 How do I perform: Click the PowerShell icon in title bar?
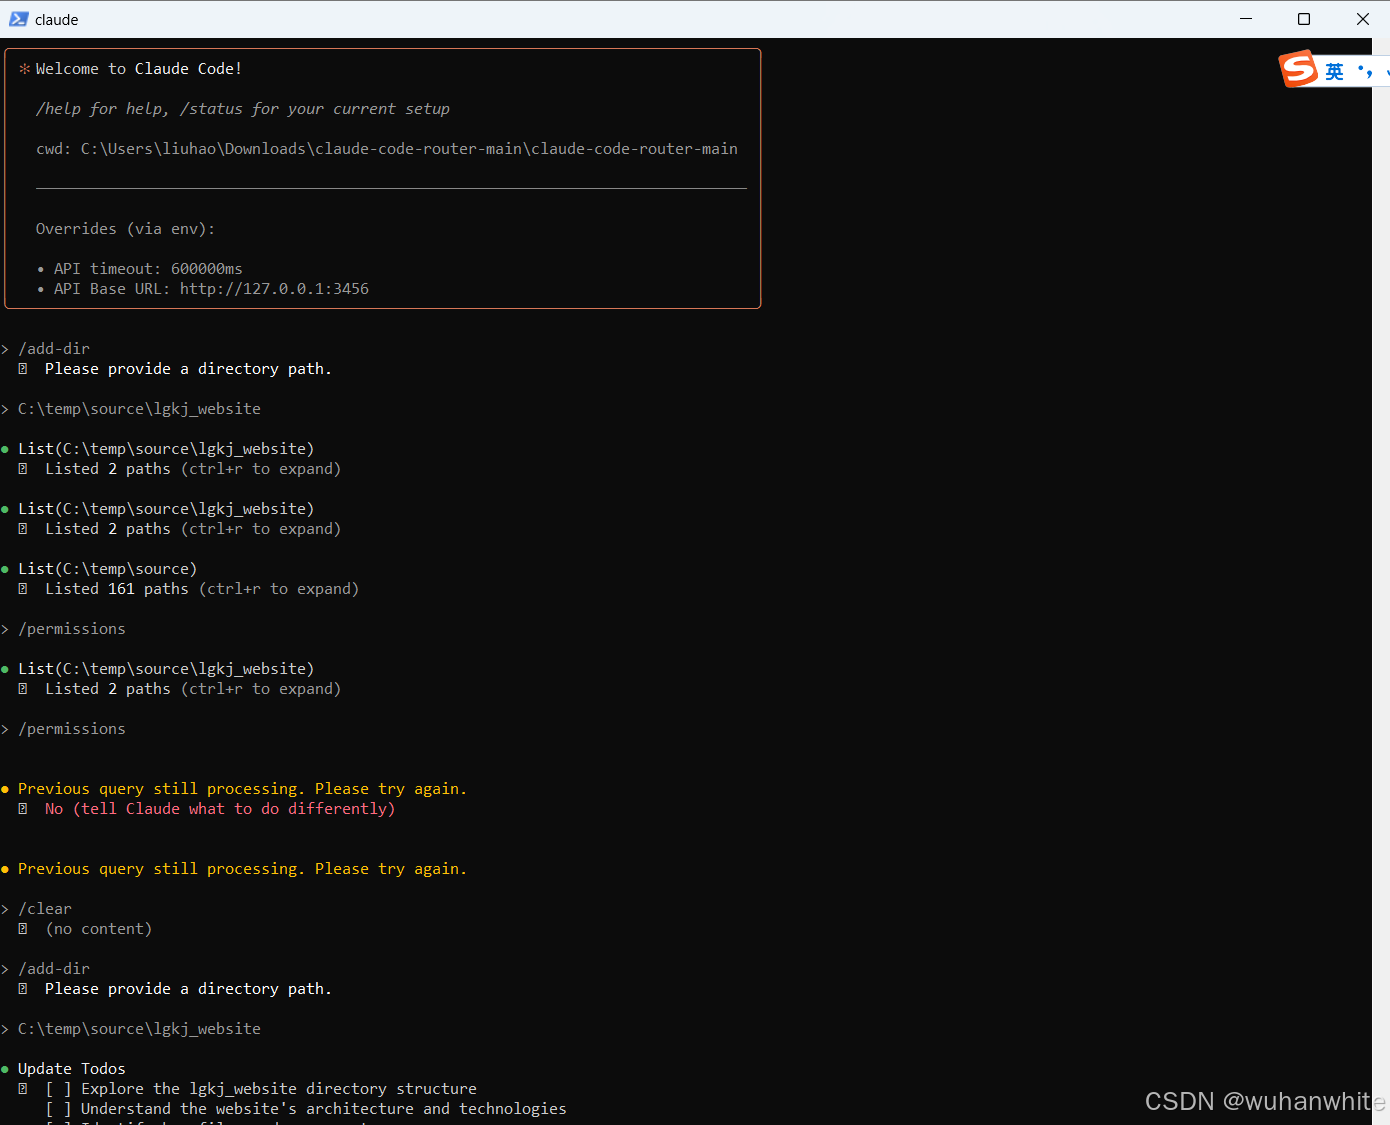pos(18,19)
